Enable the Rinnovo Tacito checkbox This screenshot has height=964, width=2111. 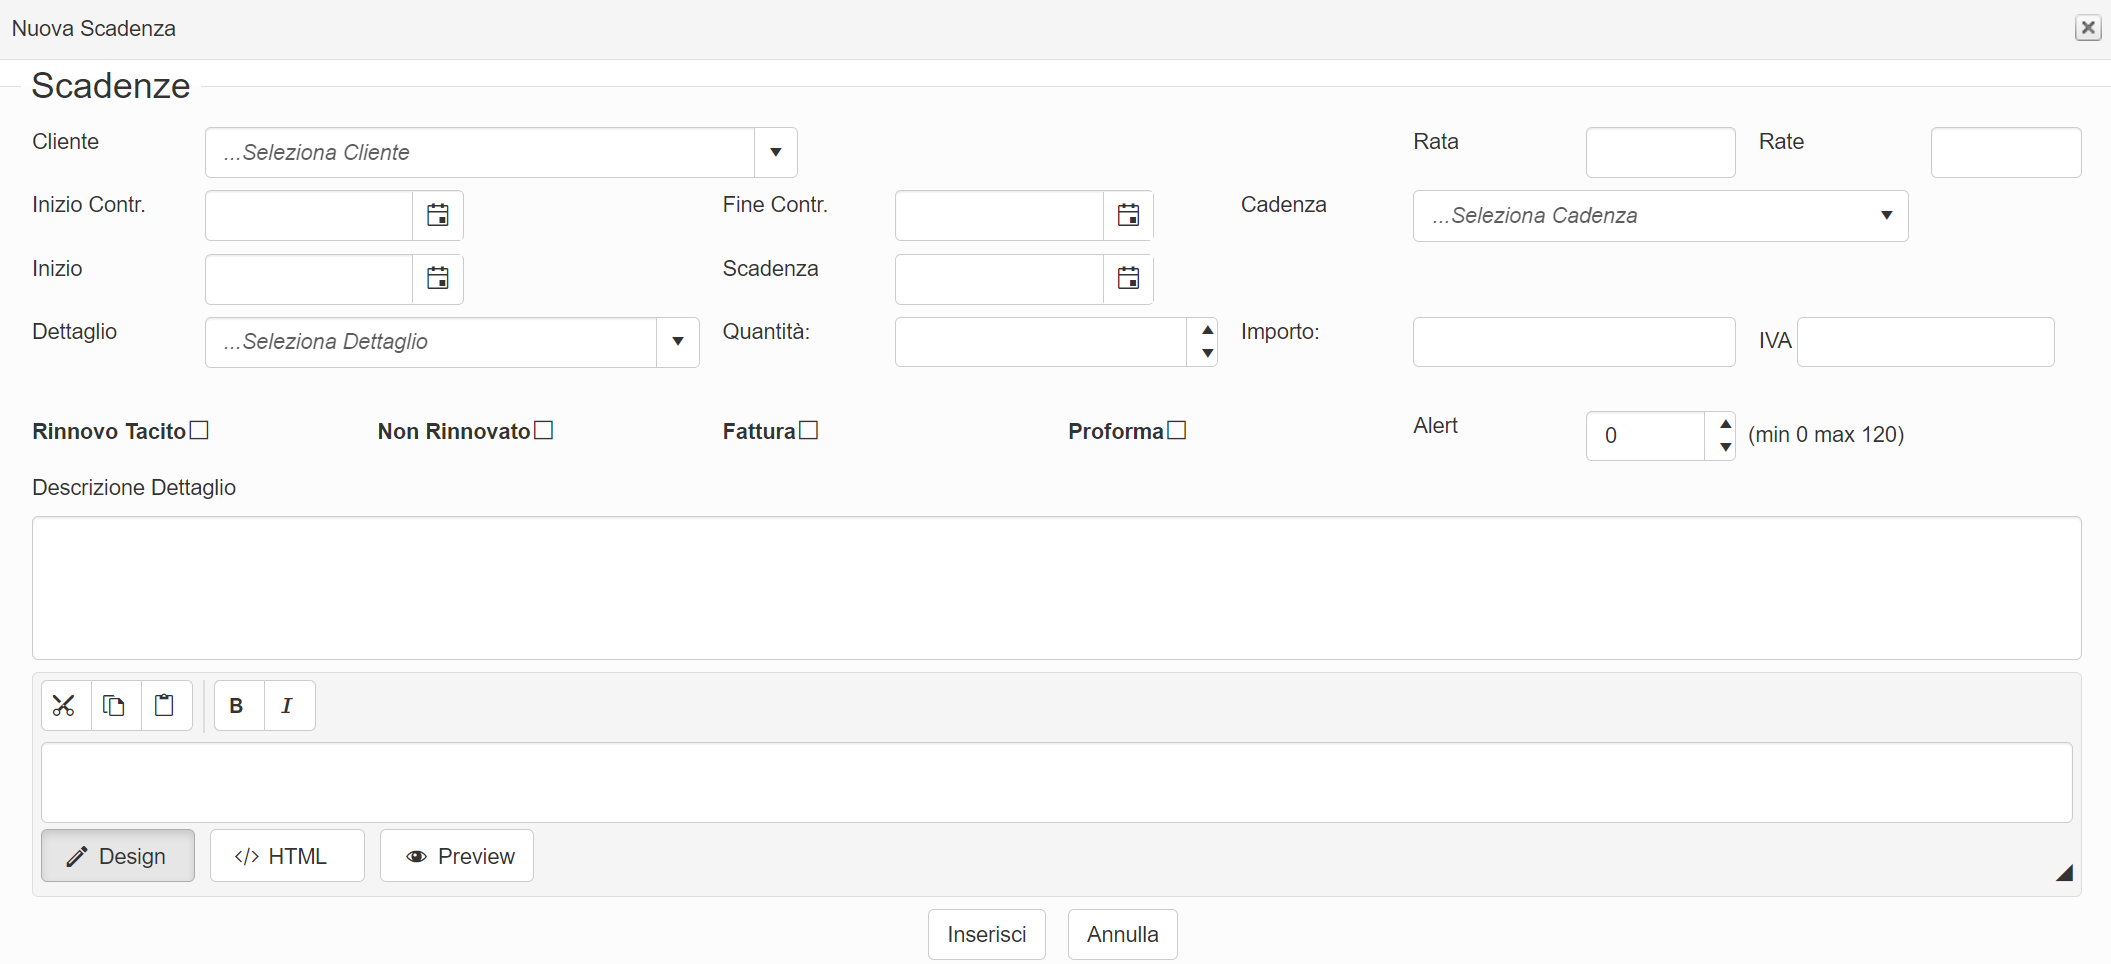pos(199,430)
